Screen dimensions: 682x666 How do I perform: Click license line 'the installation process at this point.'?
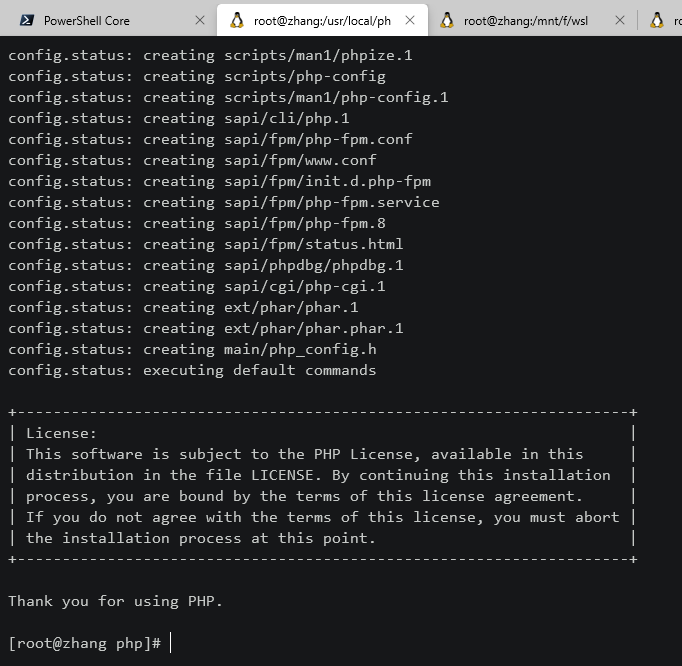click(x=201, y=538)
